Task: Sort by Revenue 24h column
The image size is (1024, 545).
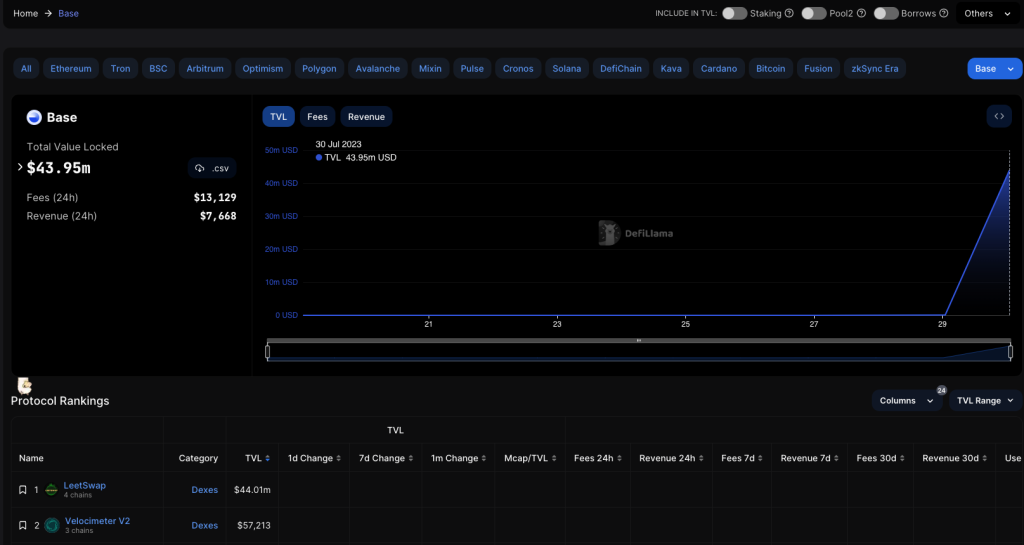Action: coord(701,458)
